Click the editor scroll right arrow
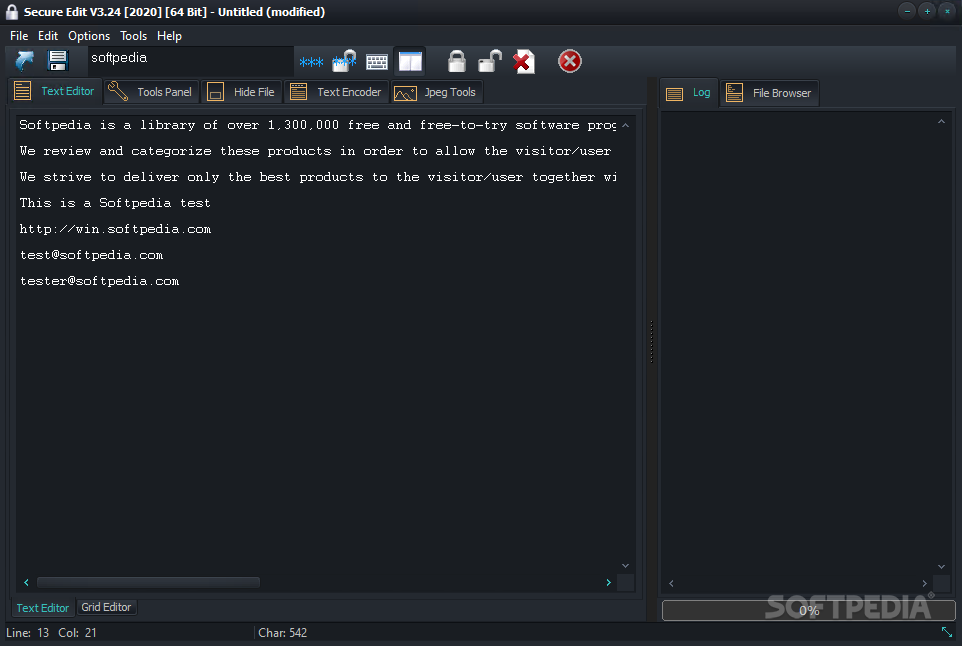 pos(609,582)
